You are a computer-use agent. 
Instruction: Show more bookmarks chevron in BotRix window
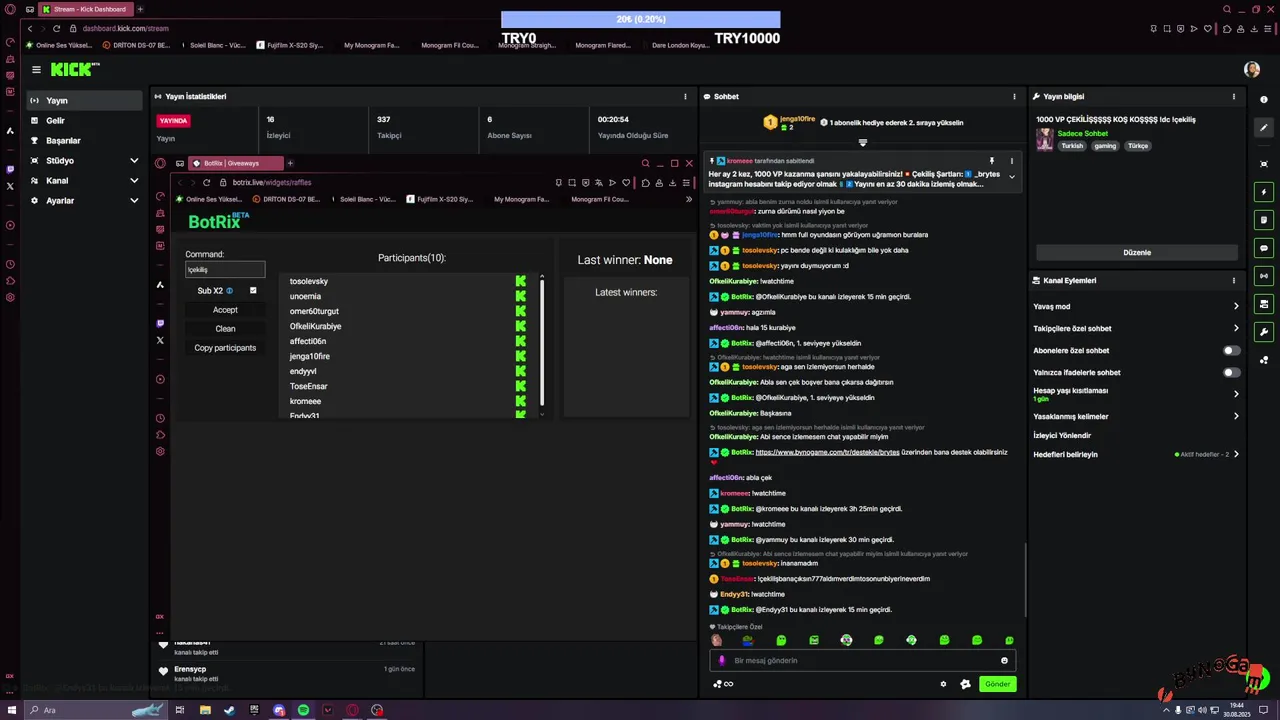(x=688, y=199)
